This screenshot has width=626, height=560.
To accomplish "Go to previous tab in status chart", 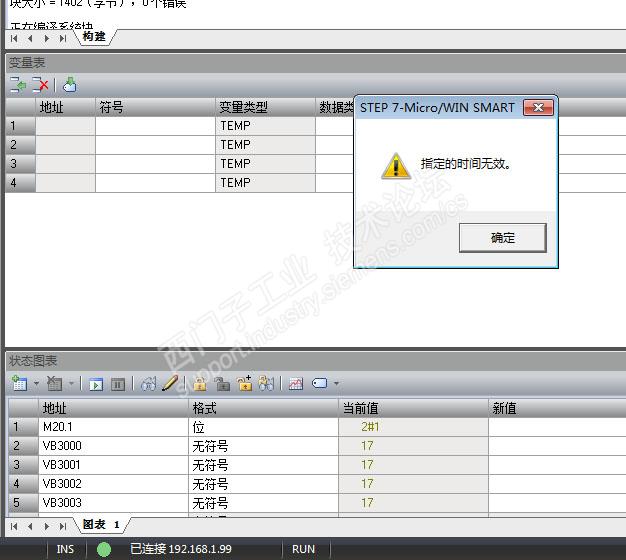I will coord(30,526).
